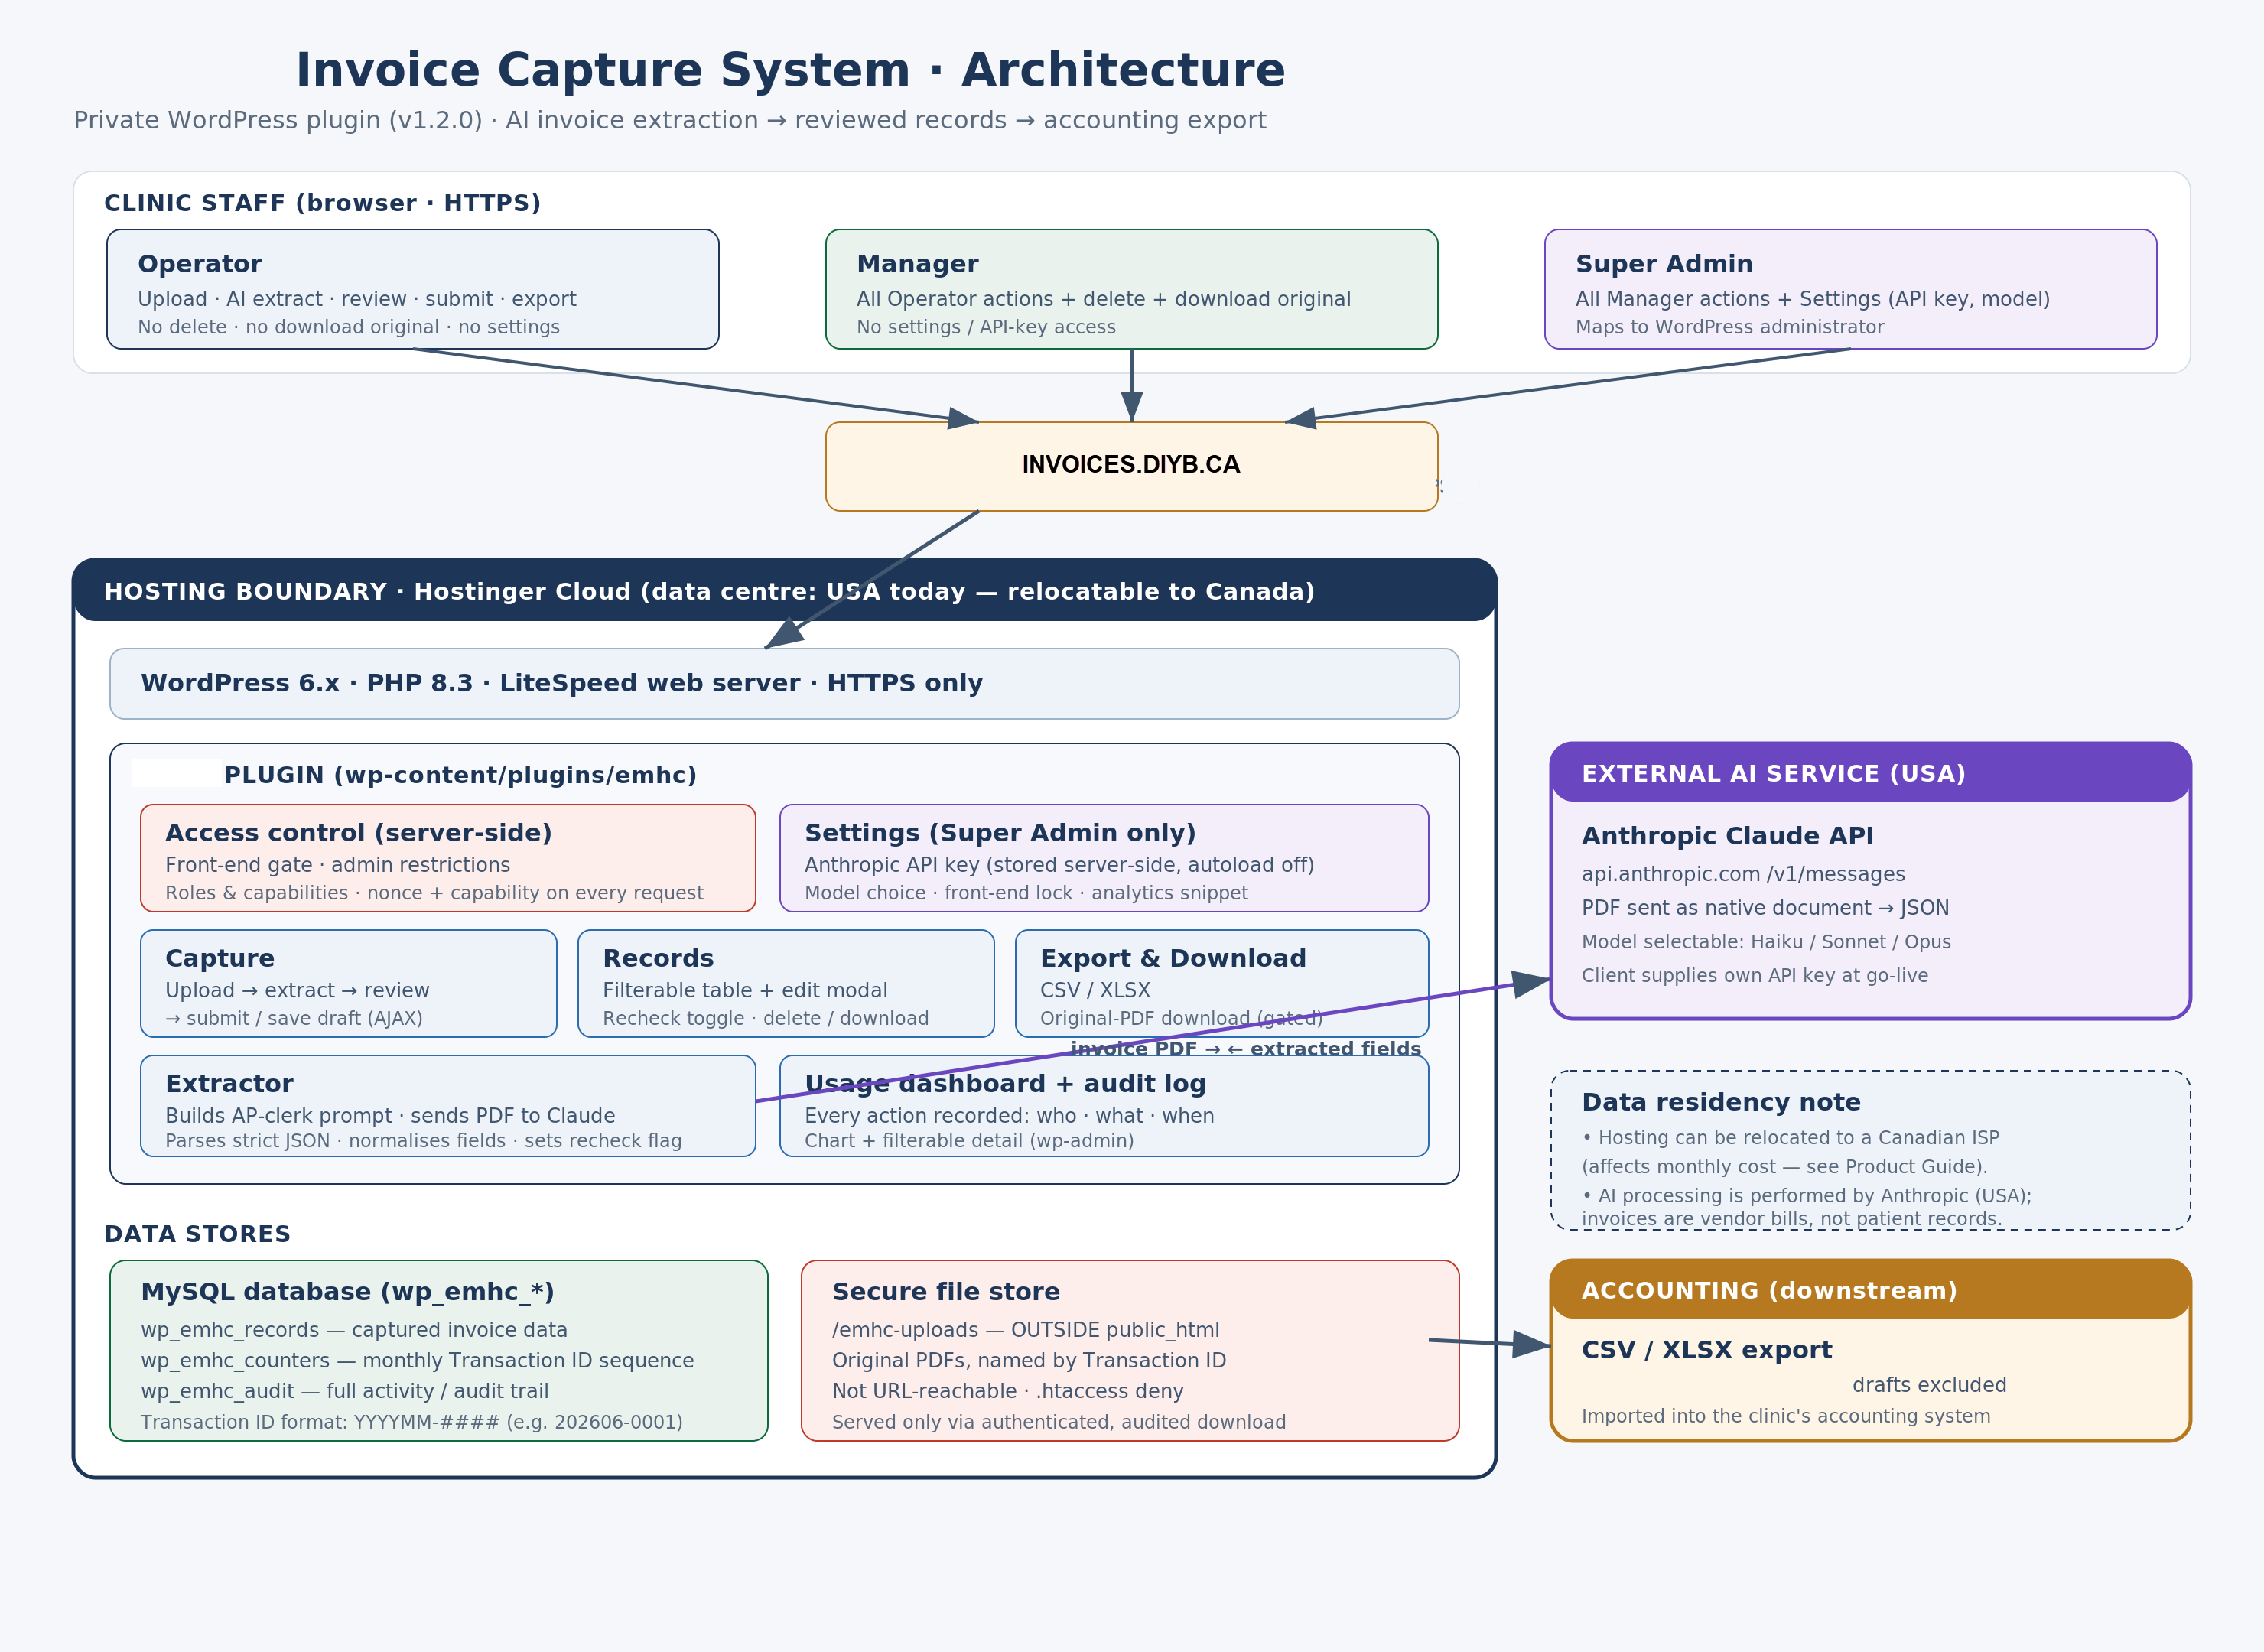Click 'api.anthropic.com /v1/messages' text
The image size is (2264, 1652).
click(1743, 874)
